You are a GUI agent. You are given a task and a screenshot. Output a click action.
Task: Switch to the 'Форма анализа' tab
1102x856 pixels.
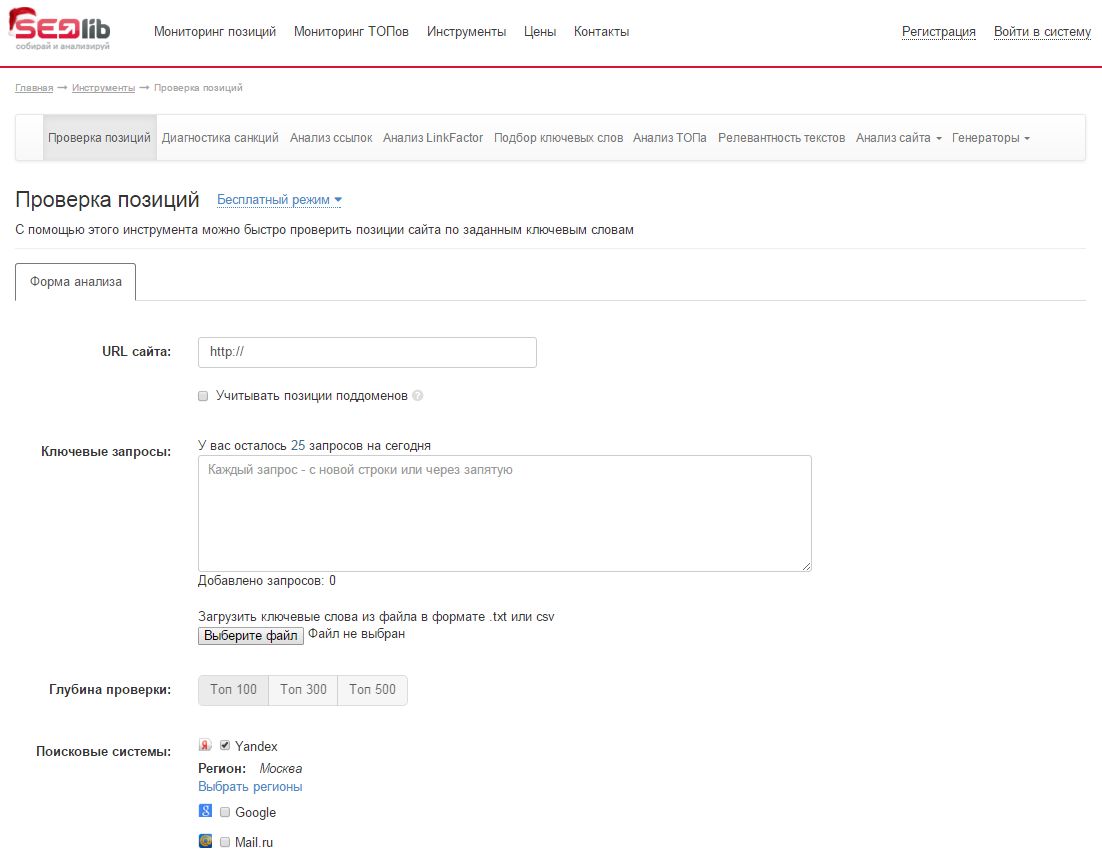[x=76, y=282]
